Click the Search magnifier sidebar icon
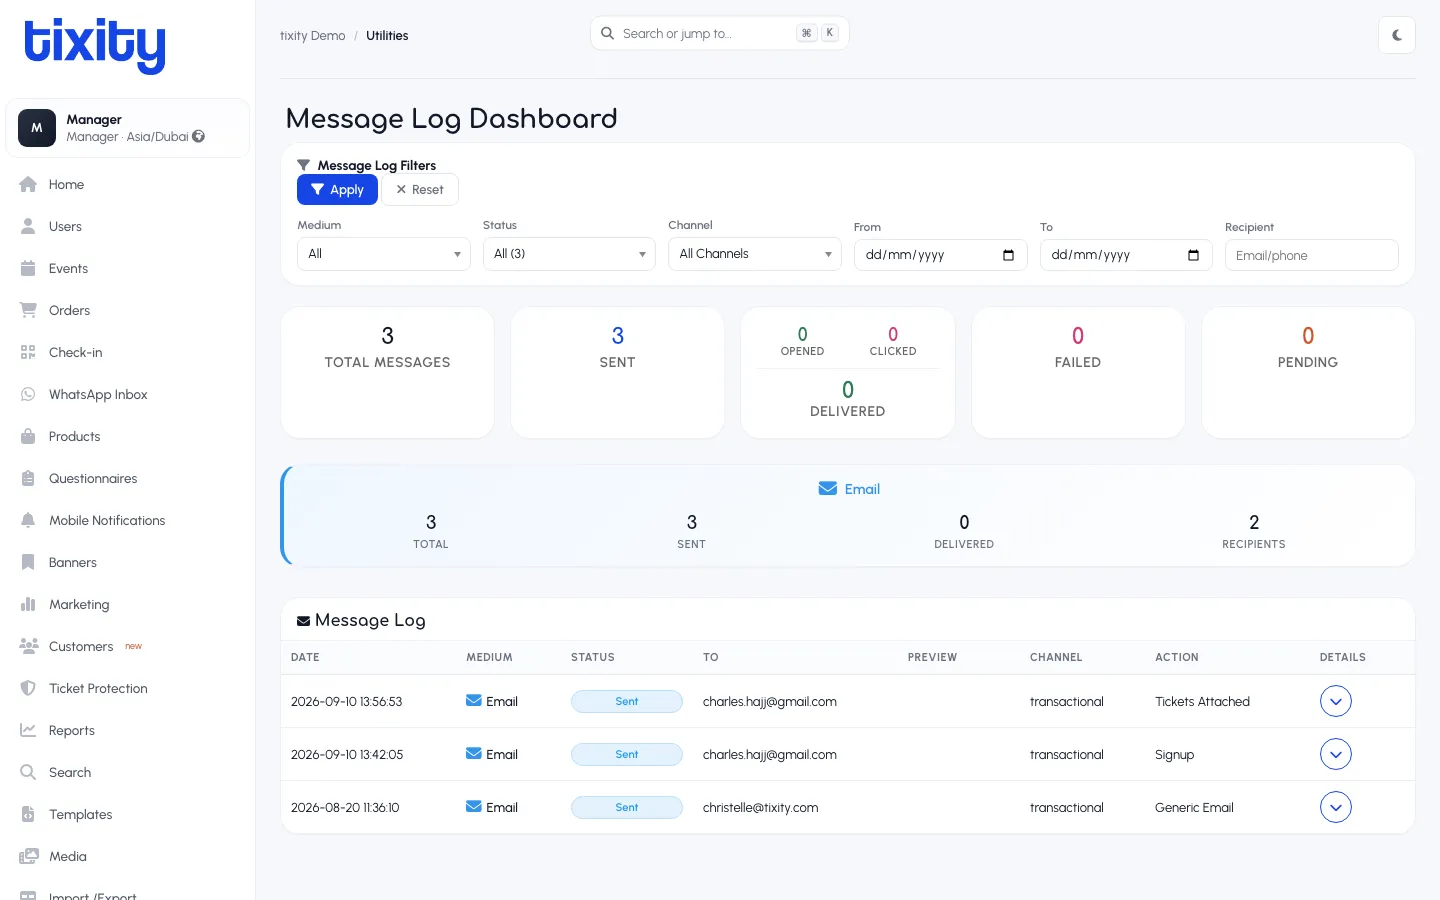This screenshot has width=1440, height=900. click(x=28, y=772)
